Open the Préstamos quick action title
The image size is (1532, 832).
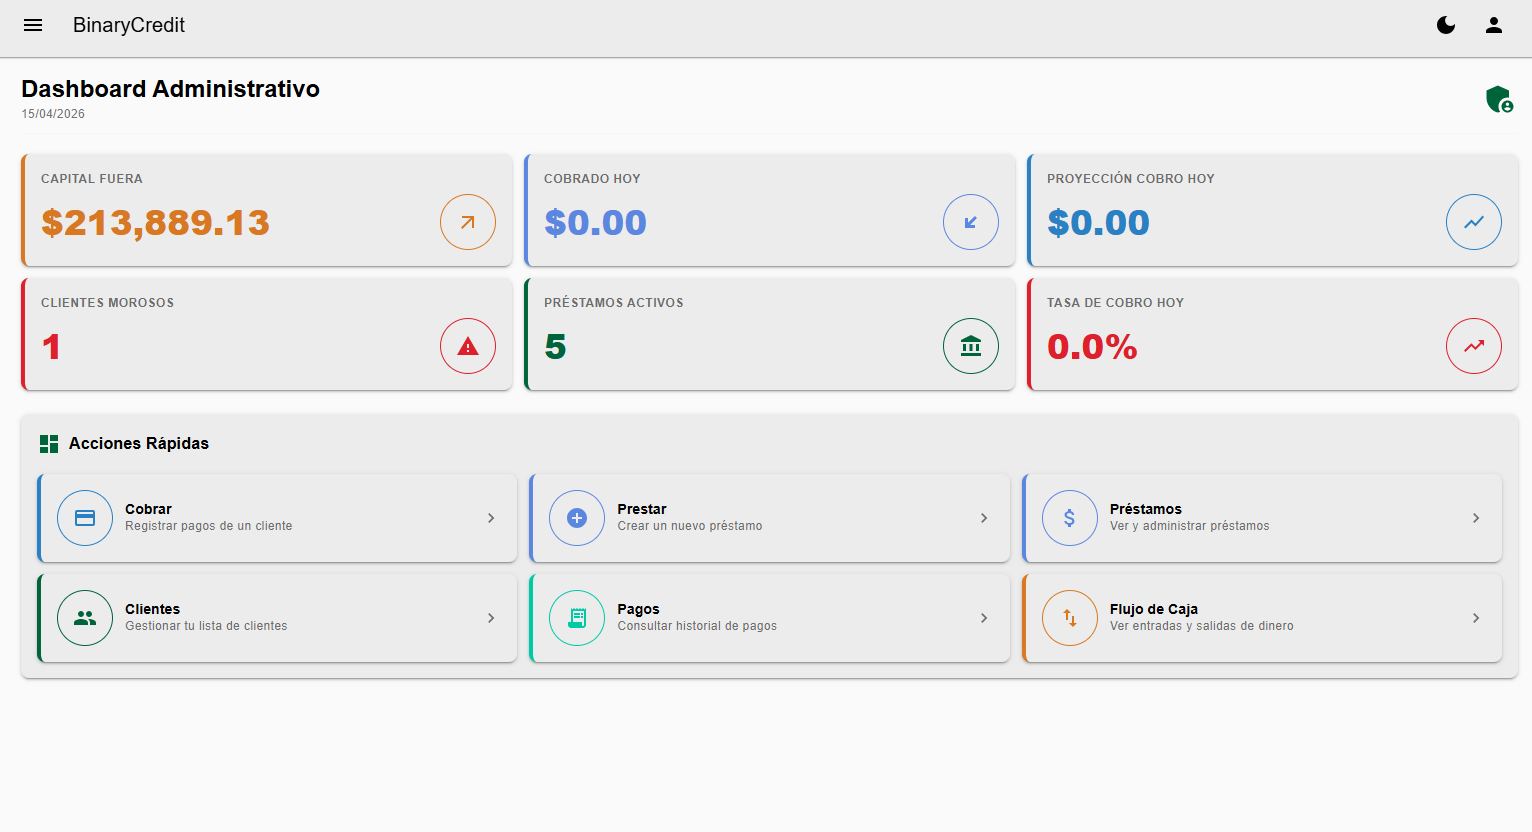[x=1146, y=509]
